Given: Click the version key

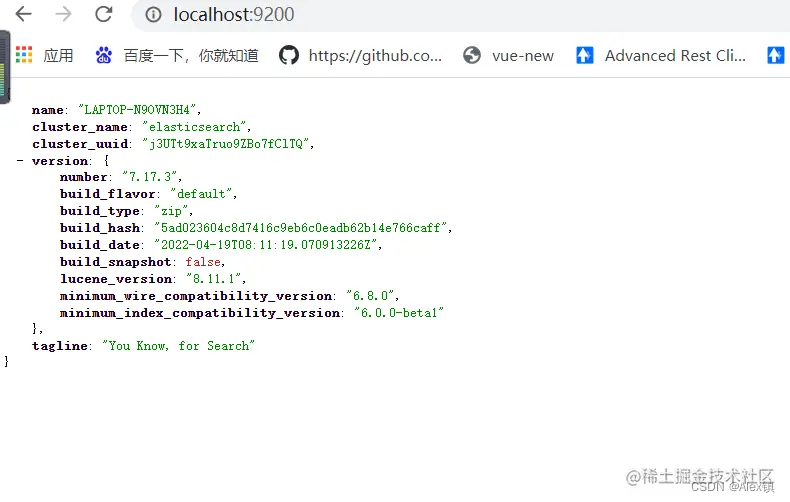Looking at the screenshot, I should (60, 161).
